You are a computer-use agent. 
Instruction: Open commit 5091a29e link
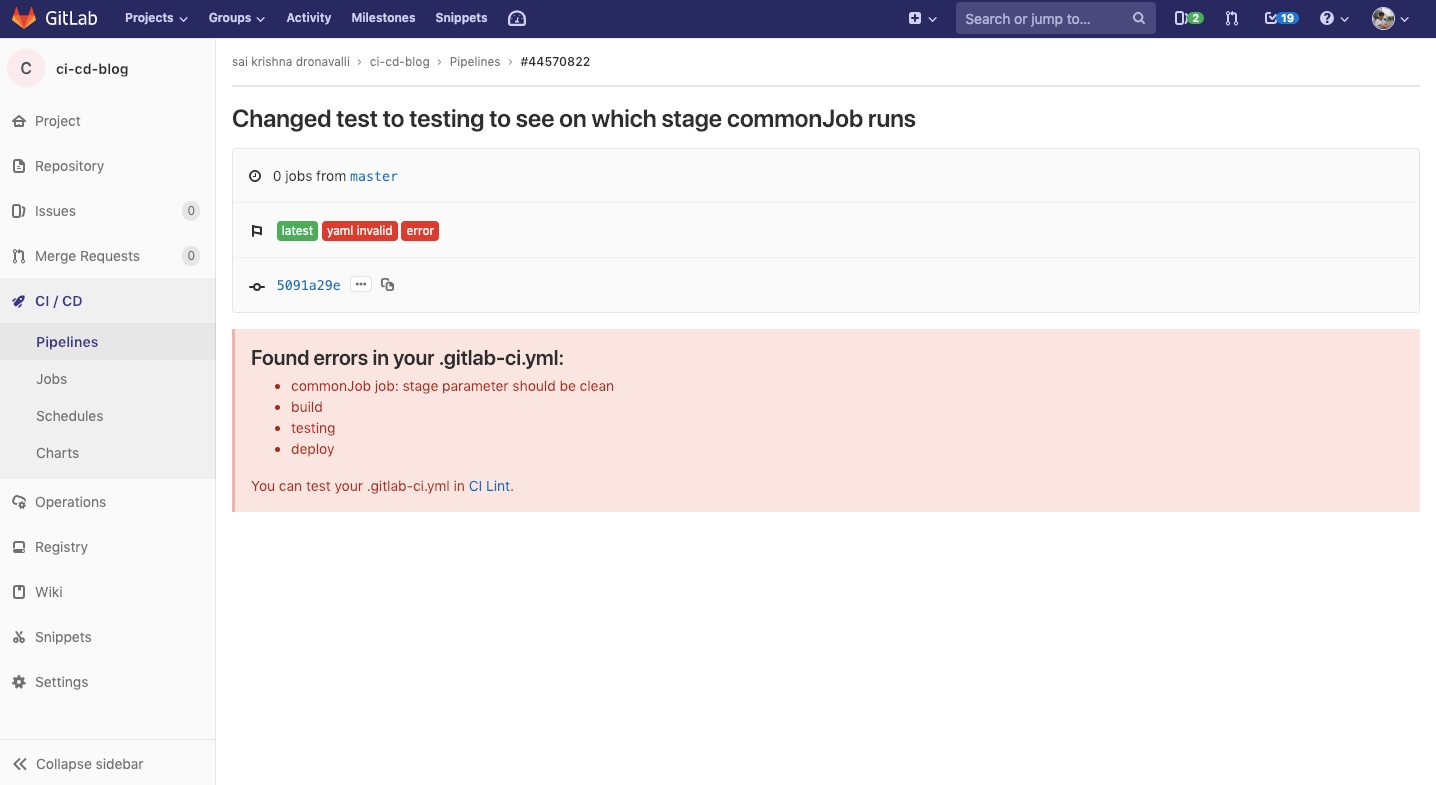(308, 285)
